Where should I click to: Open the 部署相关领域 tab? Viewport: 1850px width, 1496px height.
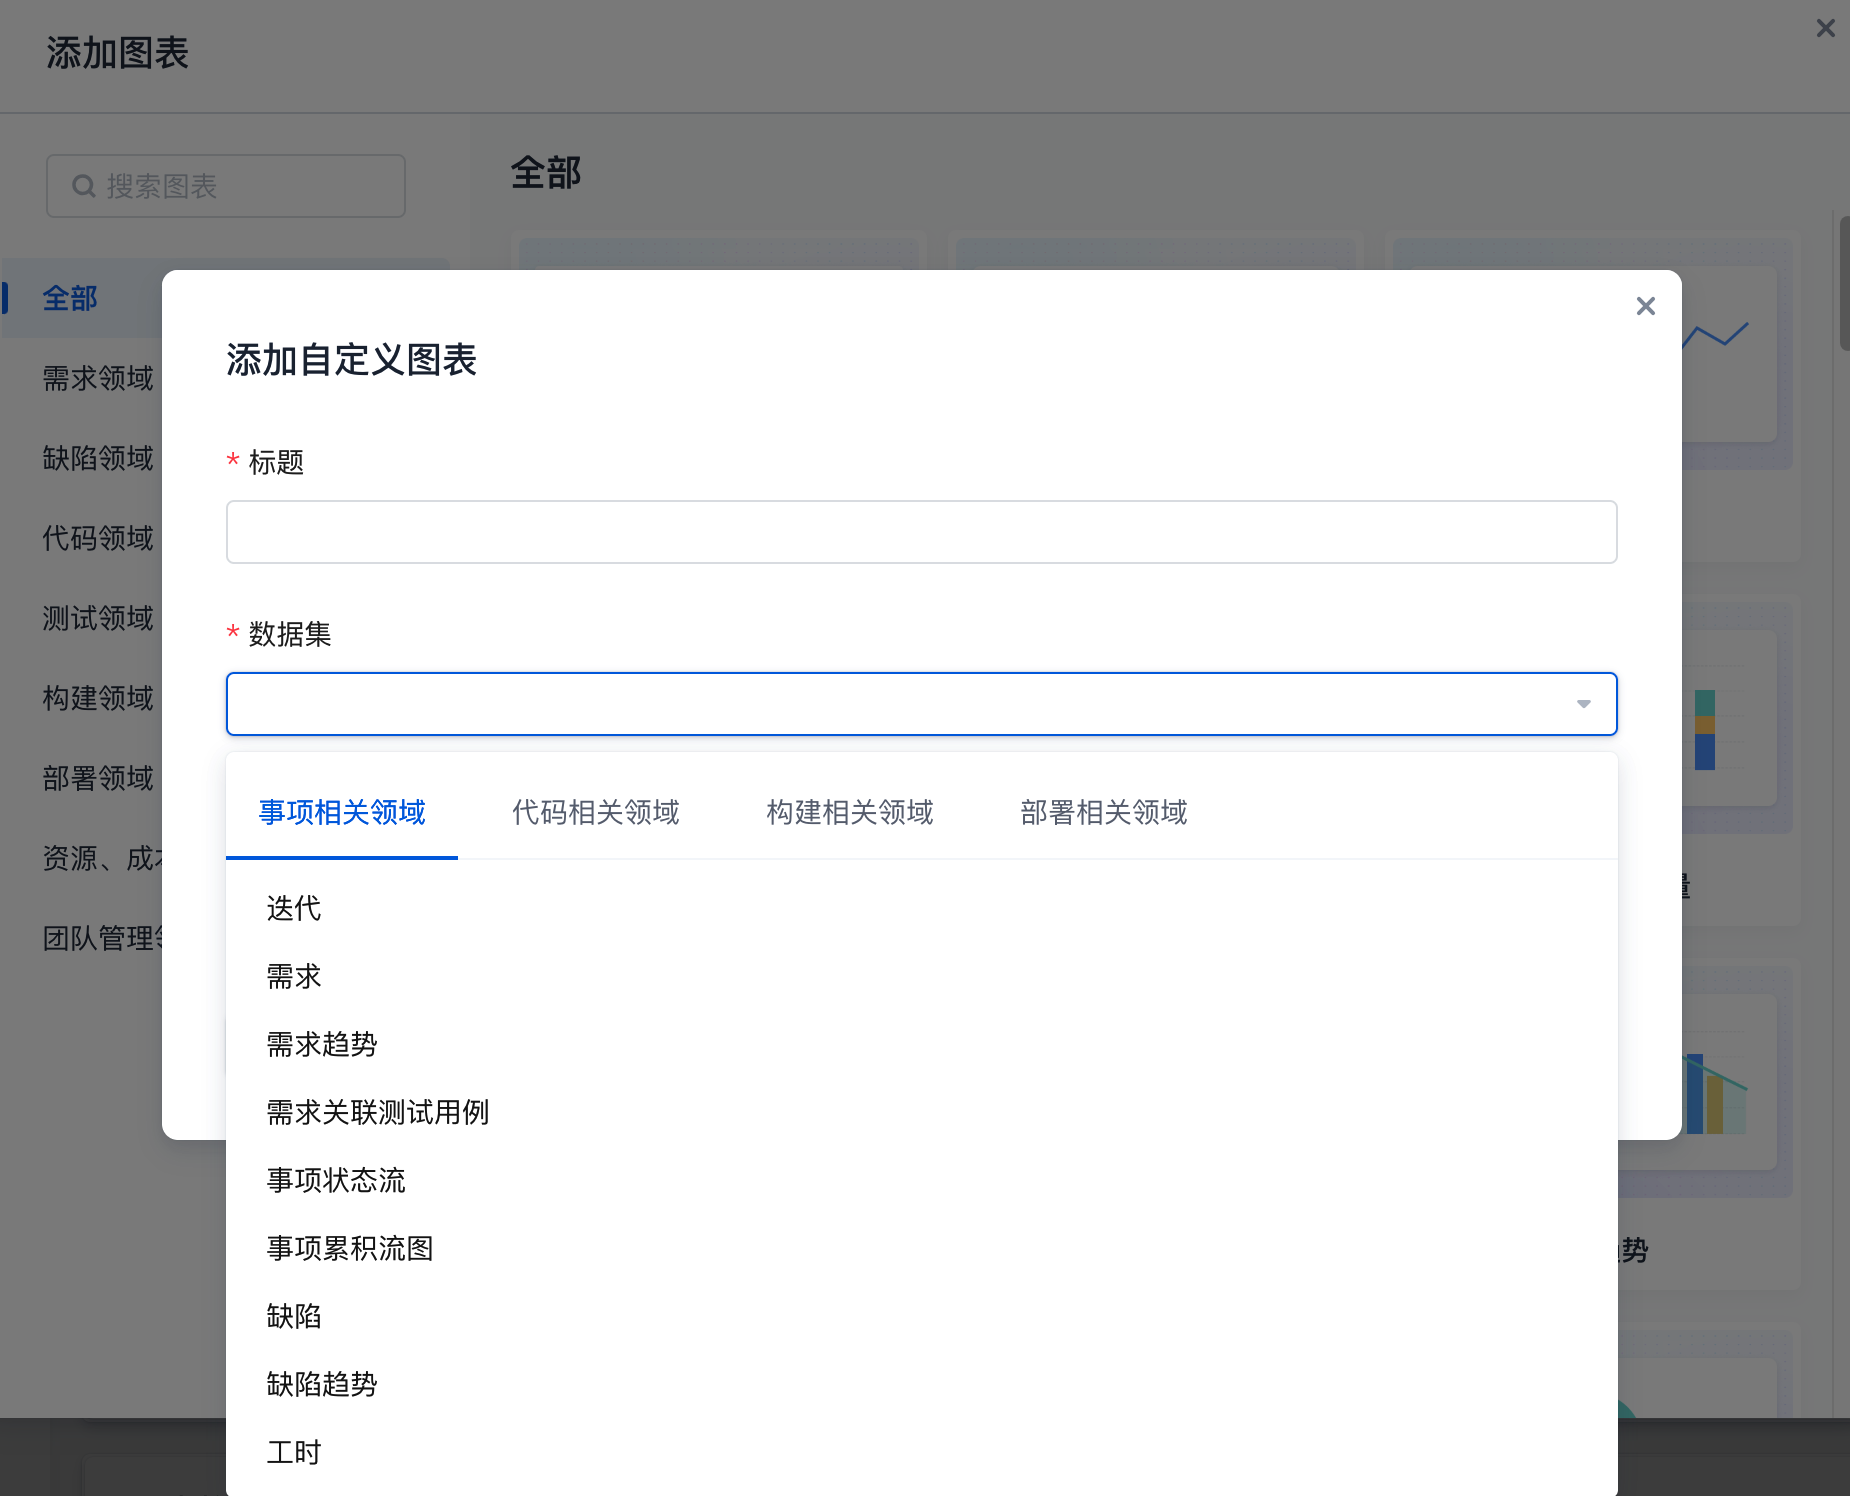pyautogui.click(x=1103, y=812)
